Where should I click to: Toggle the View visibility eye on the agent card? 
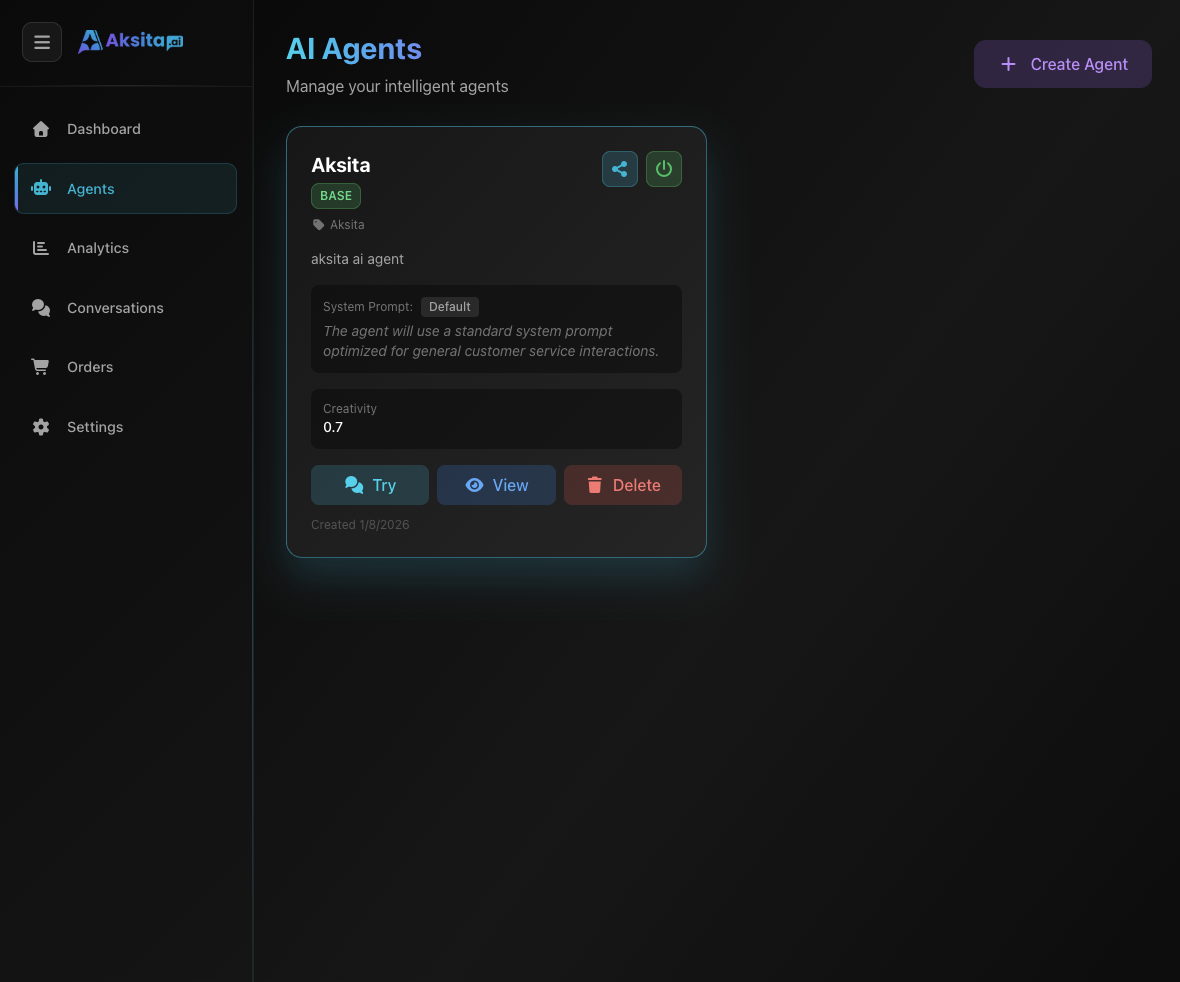[475, 485]
